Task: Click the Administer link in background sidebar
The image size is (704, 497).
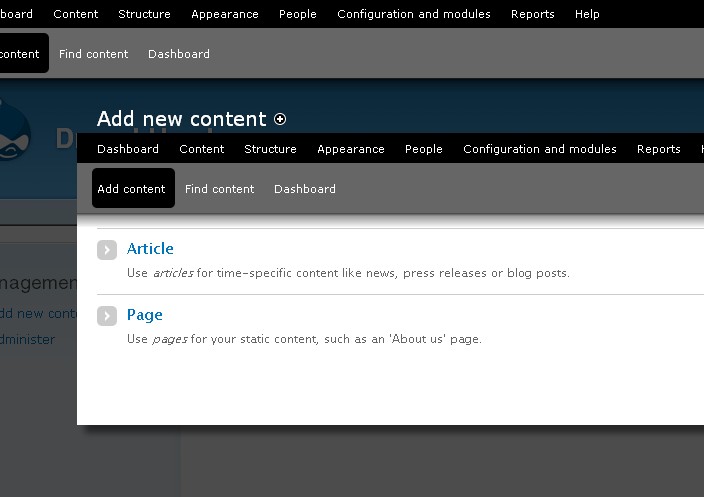Action: [x=27, y=339]
